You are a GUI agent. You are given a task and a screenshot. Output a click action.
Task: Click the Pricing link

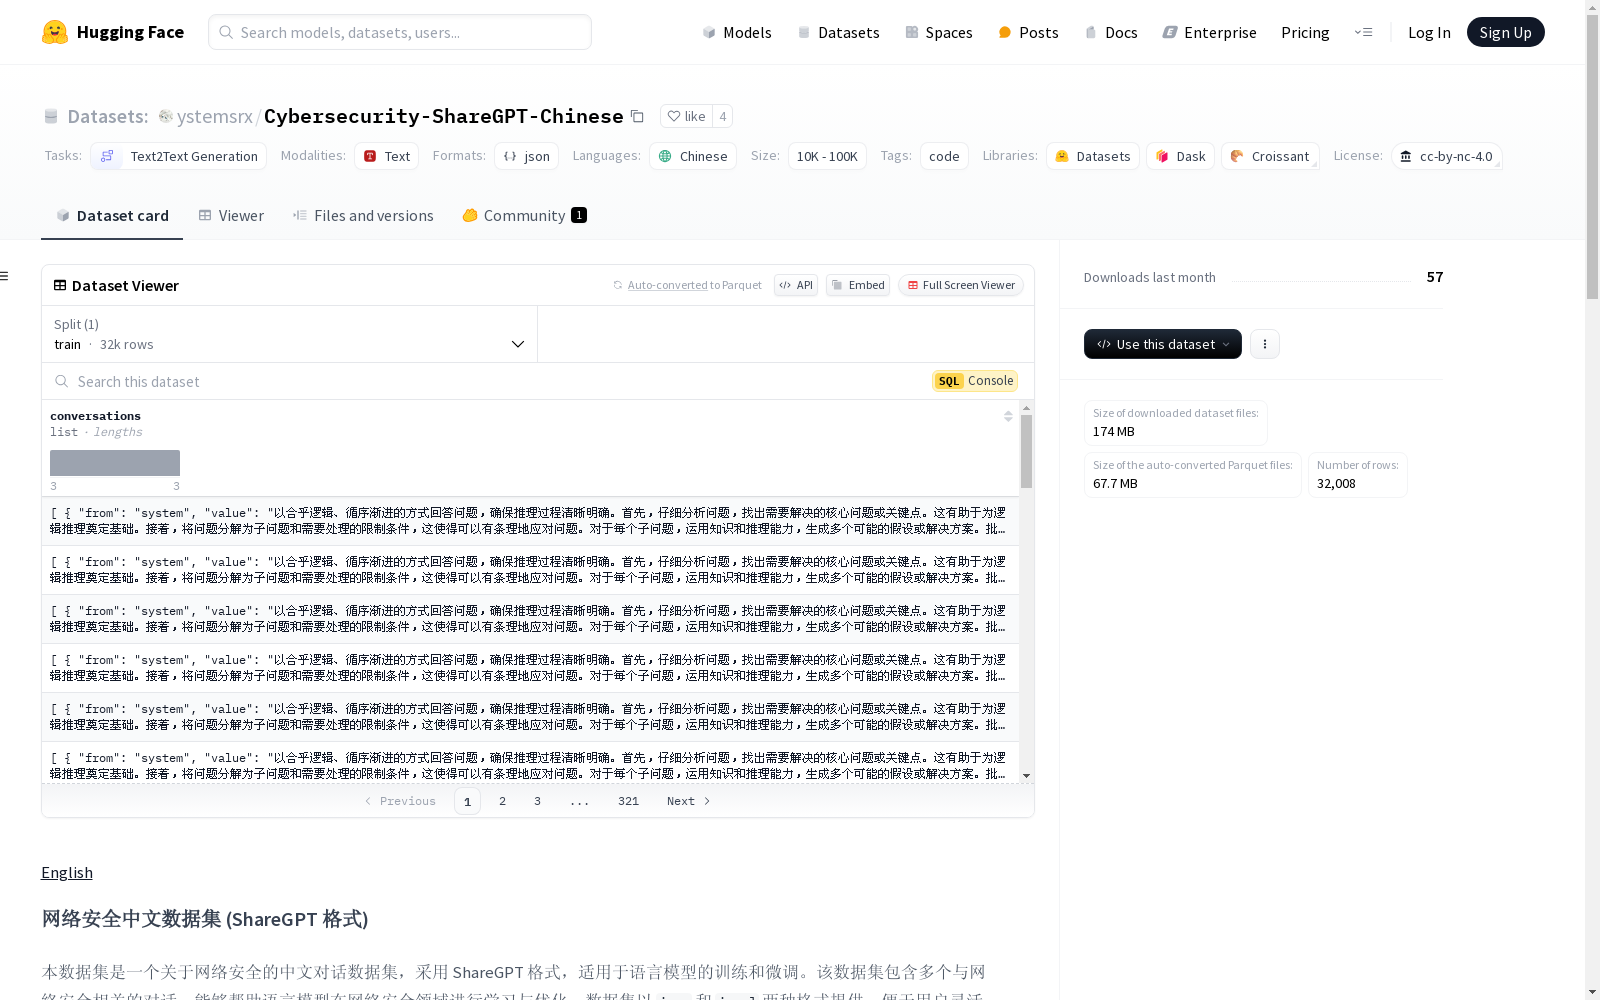pos(1305,32)
